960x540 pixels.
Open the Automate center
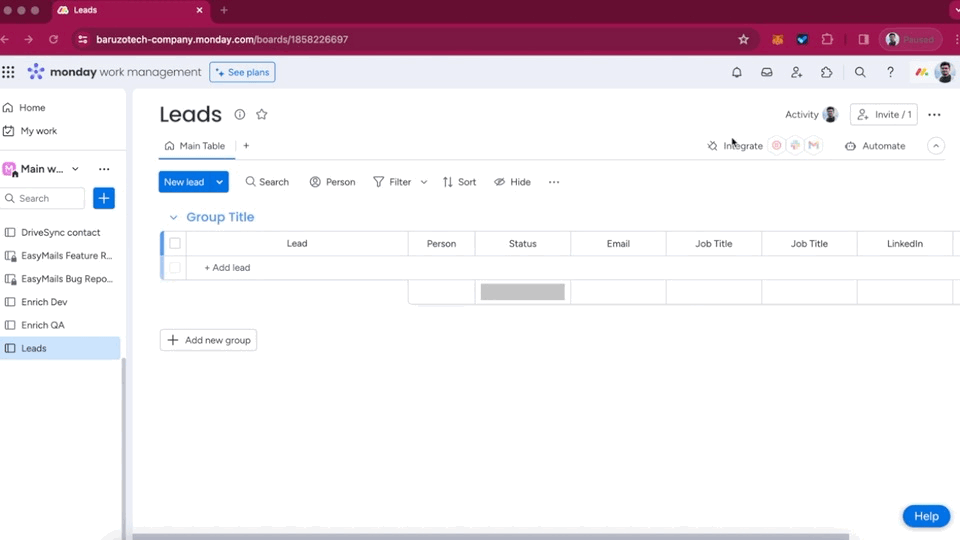[x=875, y=146]
